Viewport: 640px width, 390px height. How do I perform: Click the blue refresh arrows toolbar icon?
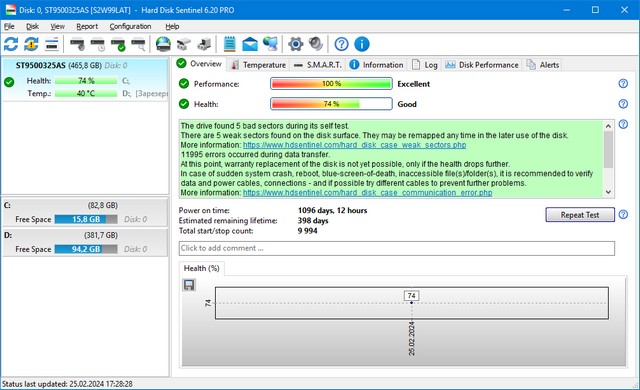click(11, 44)
